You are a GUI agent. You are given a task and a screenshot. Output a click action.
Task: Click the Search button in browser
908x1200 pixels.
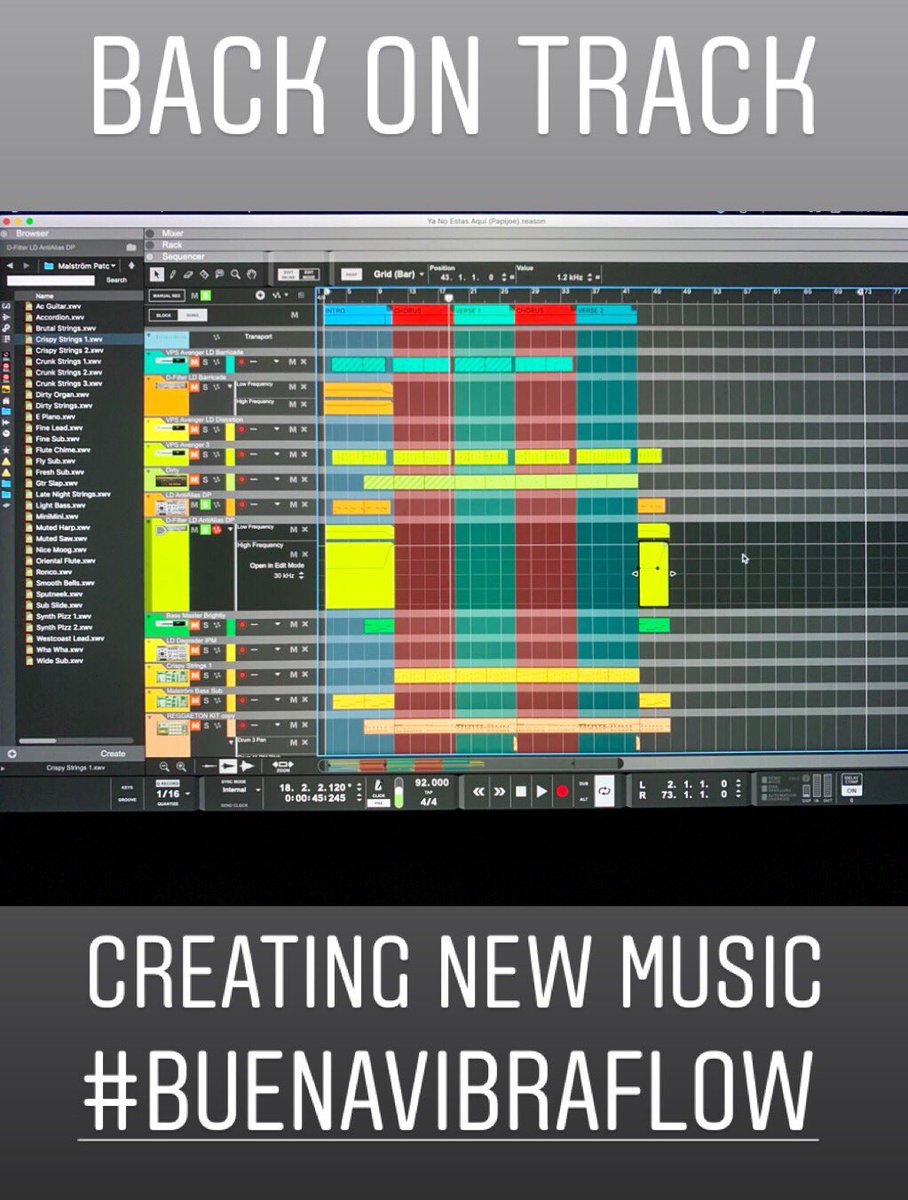pos(117,280)
